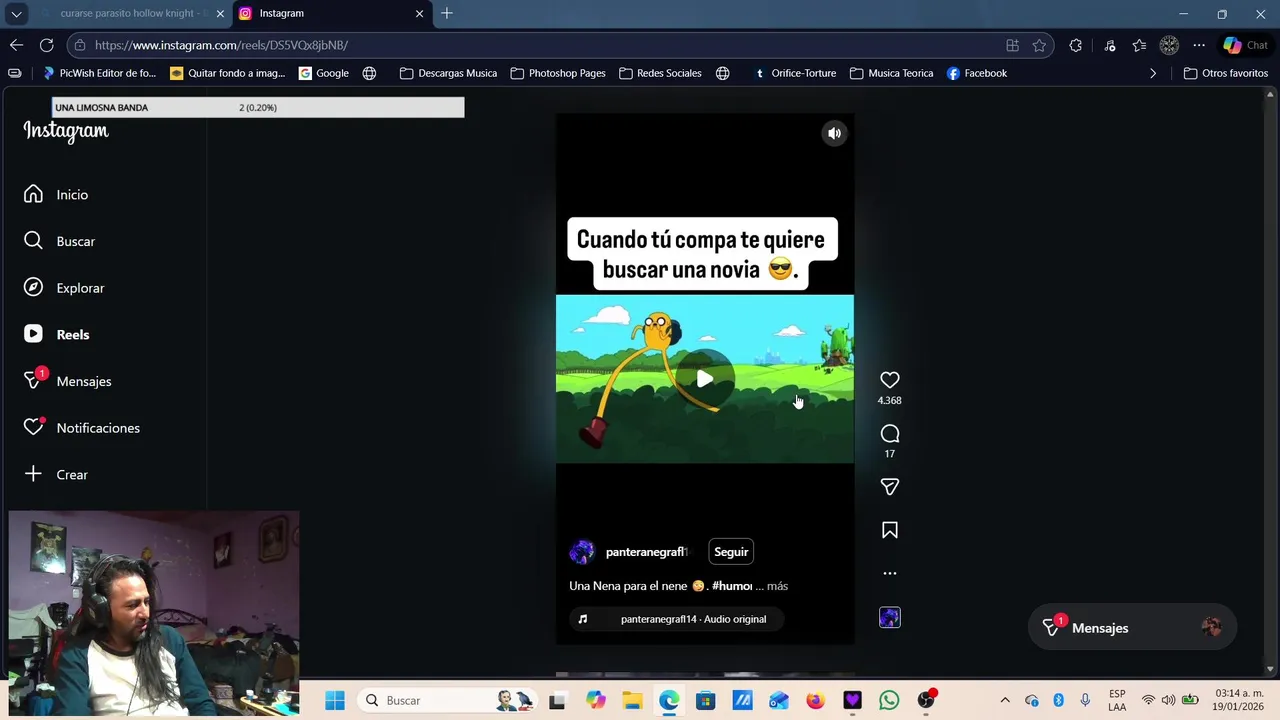Image resolution: width=1280 pixels, height=720 pixels.
Task: Refresh the Instagram page
Action: (x=46, y=45)
